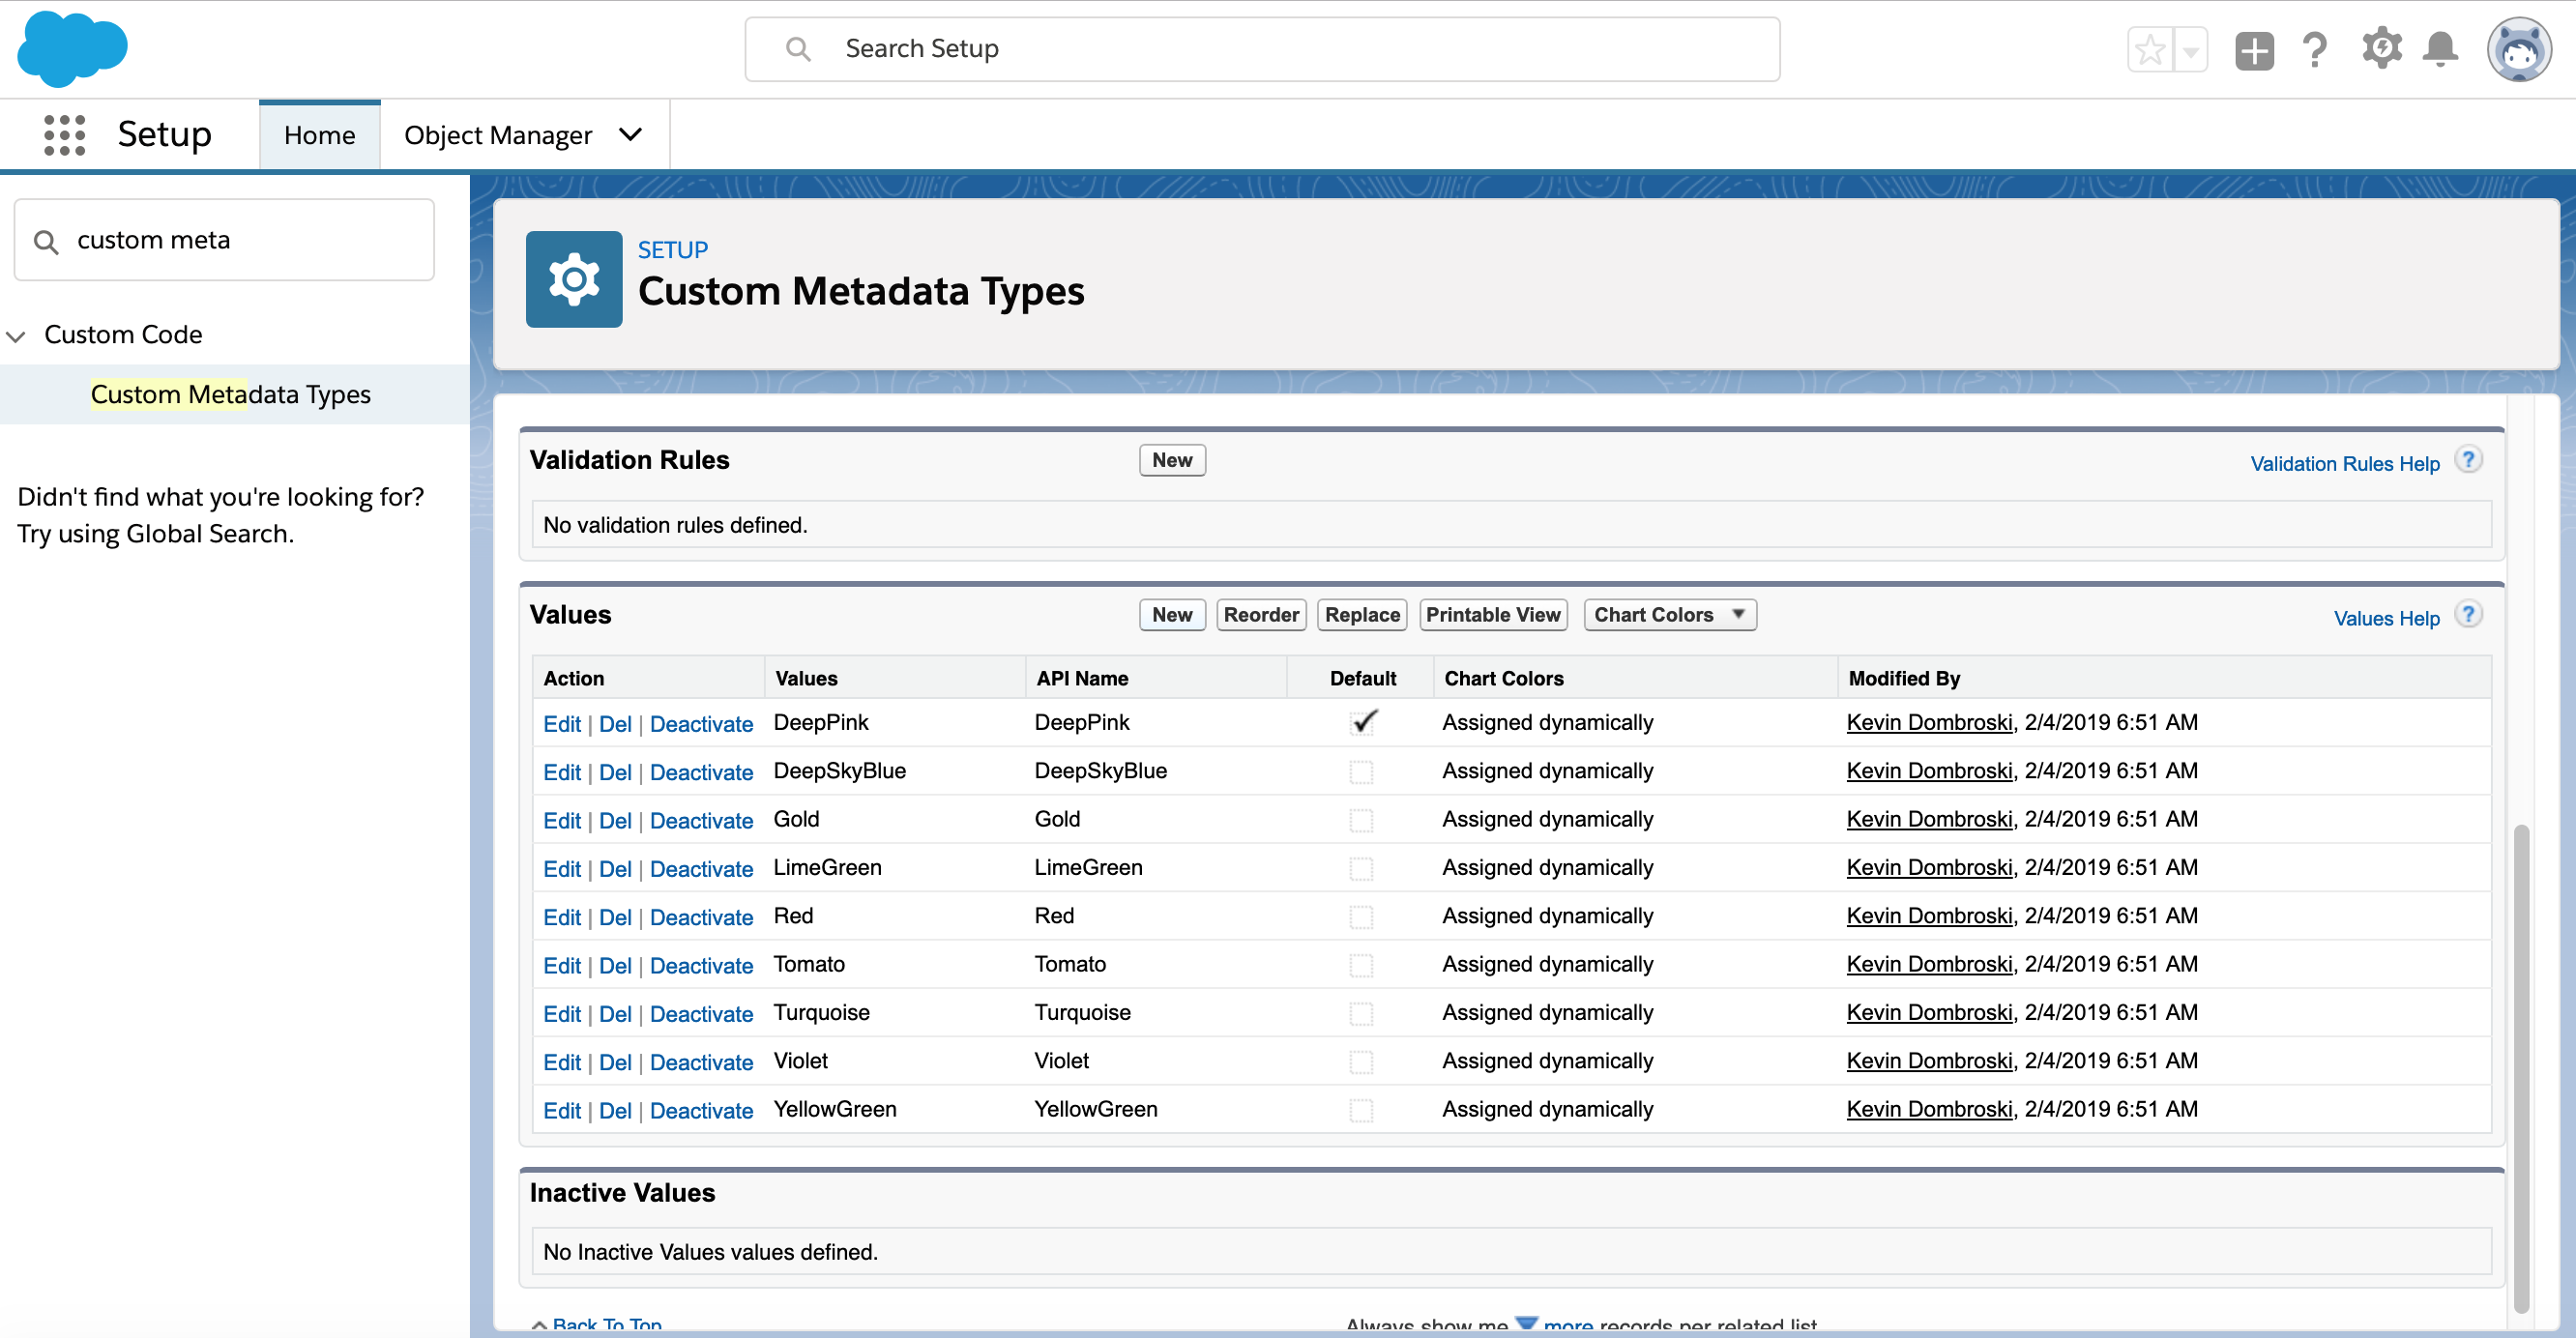Image resolution: width=2576 pixels, height=1338 pixels.
Task: Switch to the Home tab
Action: point(319,135)
